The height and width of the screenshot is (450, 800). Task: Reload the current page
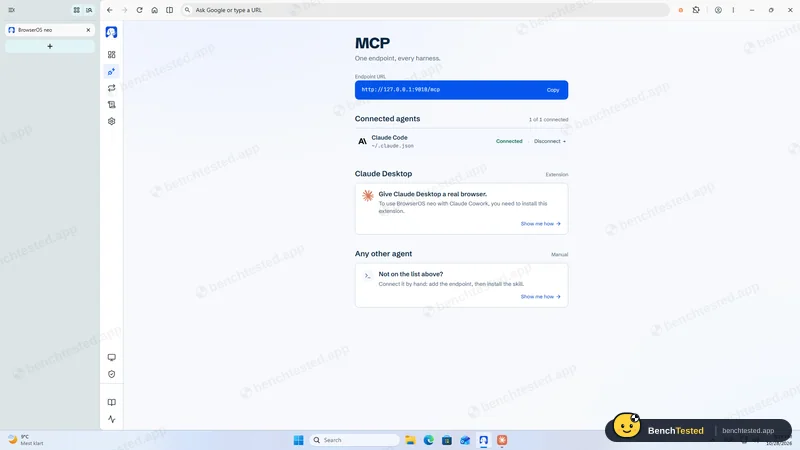click(139, 10)
